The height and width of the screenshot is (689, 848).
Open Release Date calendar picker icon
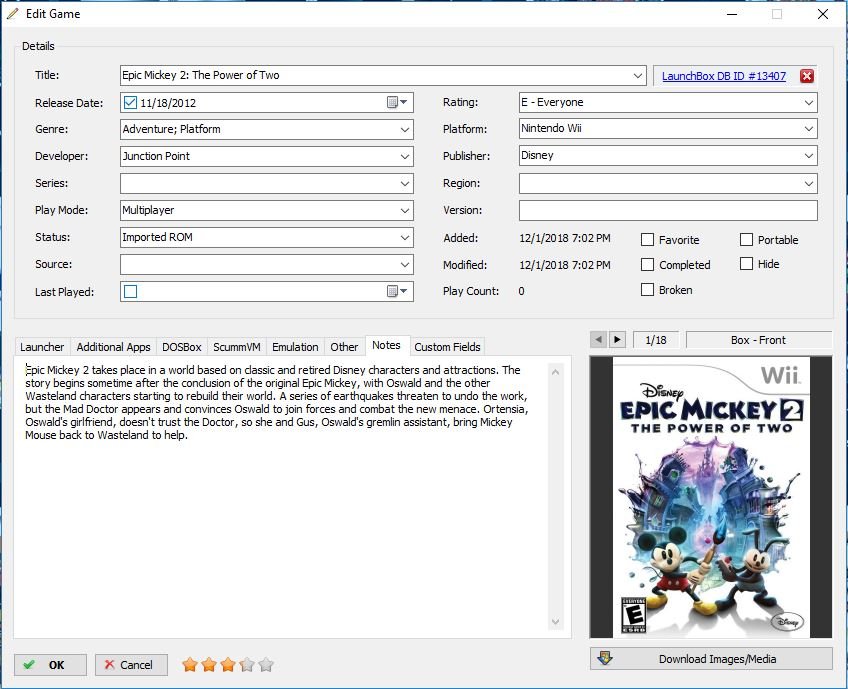397,102
